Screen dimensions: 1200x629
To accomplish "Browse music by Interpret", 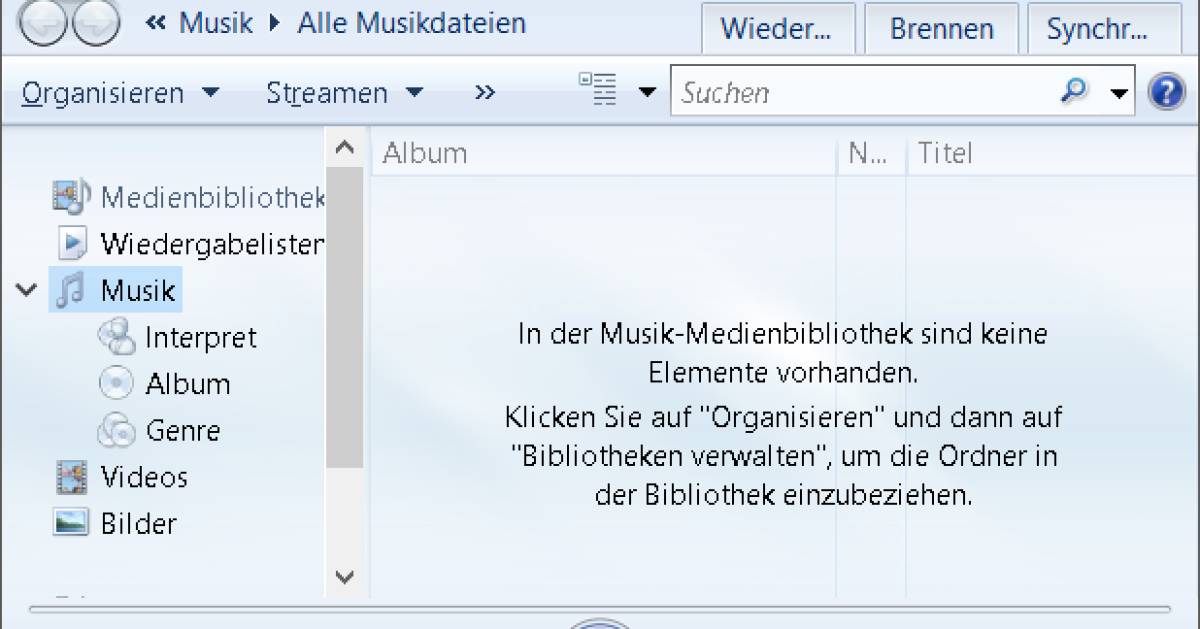I will [x=201, y=337].
